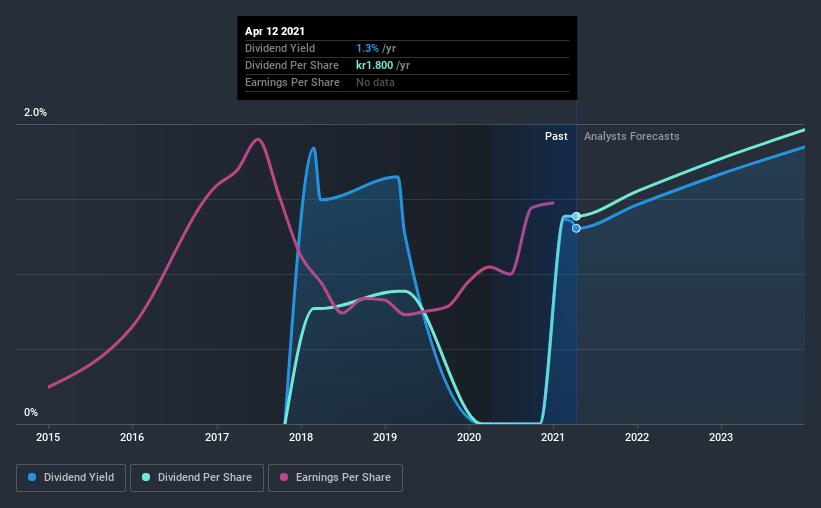Select the blue data point marker on chart
821x508 pixels.
click(x=576, y=228)
